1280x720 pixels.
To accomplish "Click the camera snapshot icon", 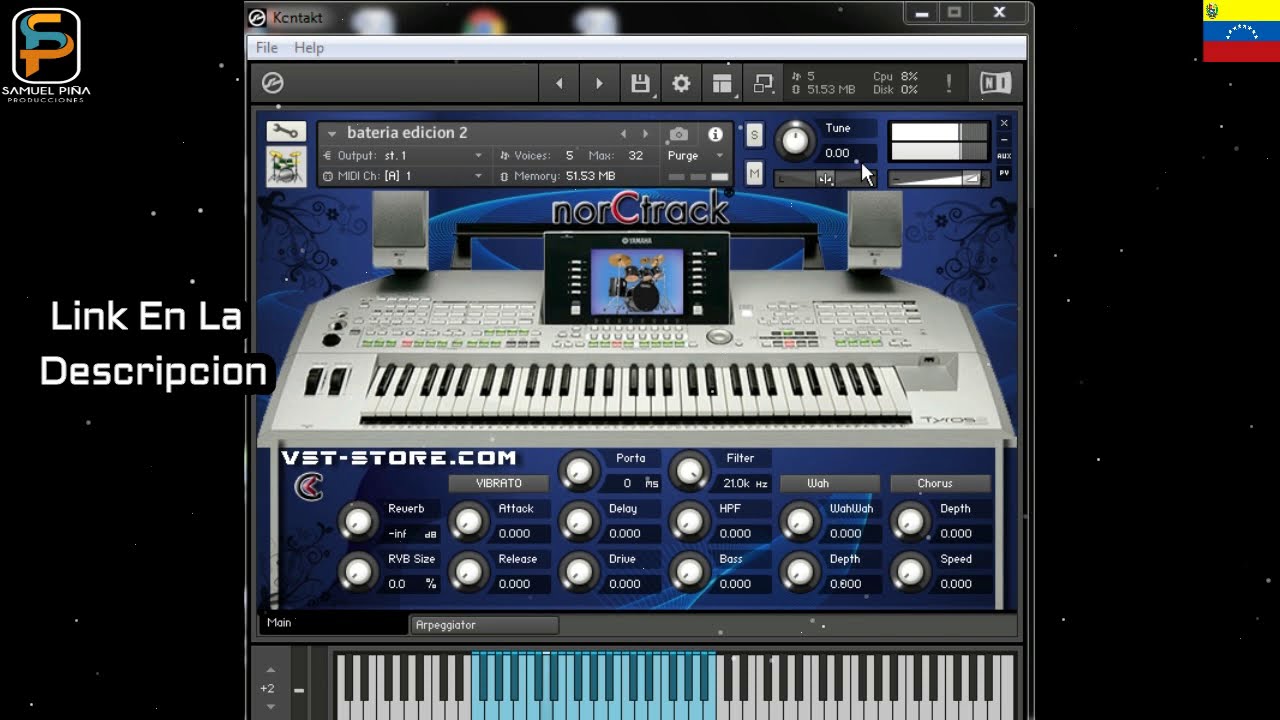I will coord(679,133).
